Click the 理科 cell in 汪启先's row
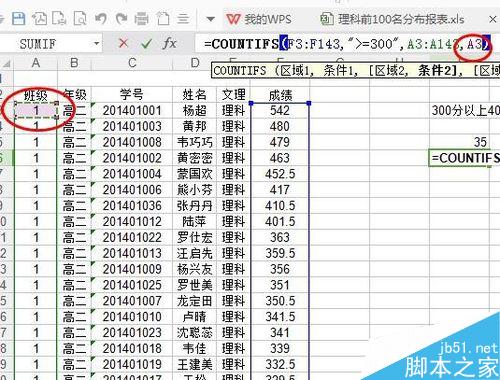Image resolution: width=500 pixels, height=380 pixels. click(x=233, y=253)
